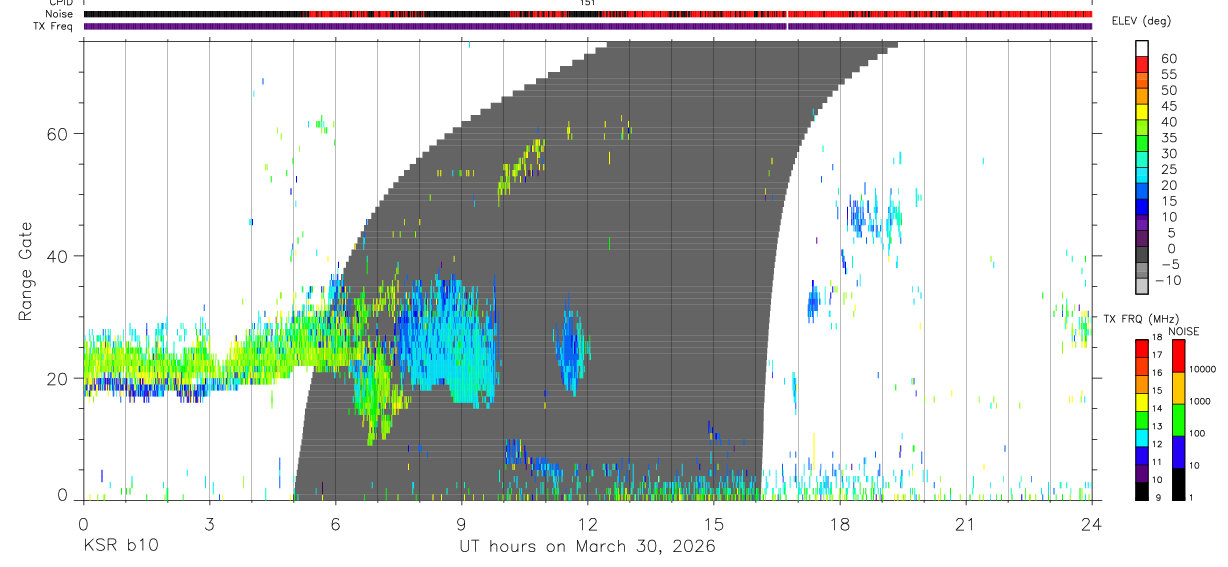Click the red-black Noise strip above plot
Screen dimensions: 1228x567
coord(588,14)
